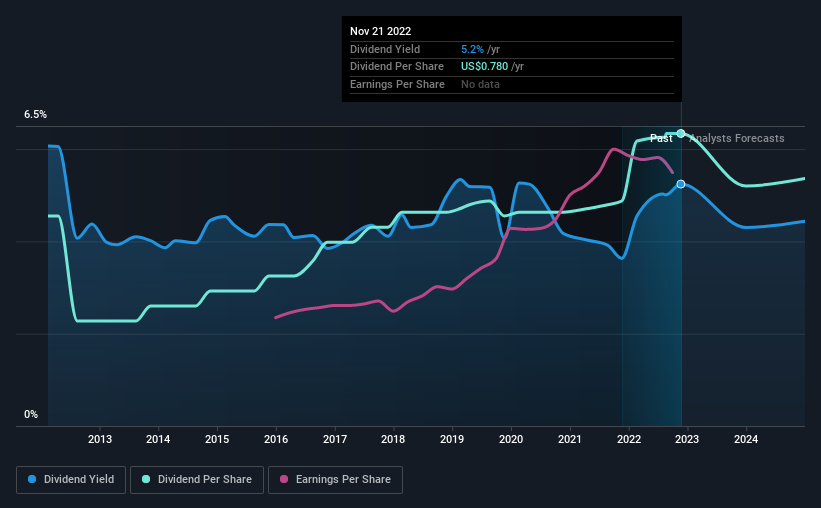Image resolution: width=821 pixels, height=508 pixels.
Task: Toggle the Dividend Per Share legend series
Action: pos(197,480)
